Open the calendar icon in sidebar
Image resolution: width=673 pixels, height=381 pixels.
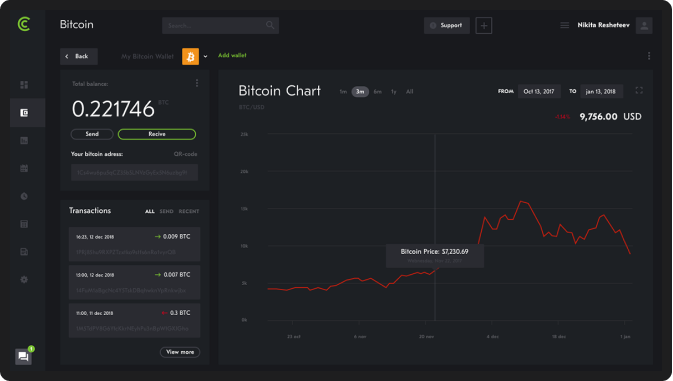[x=24, y=168]
